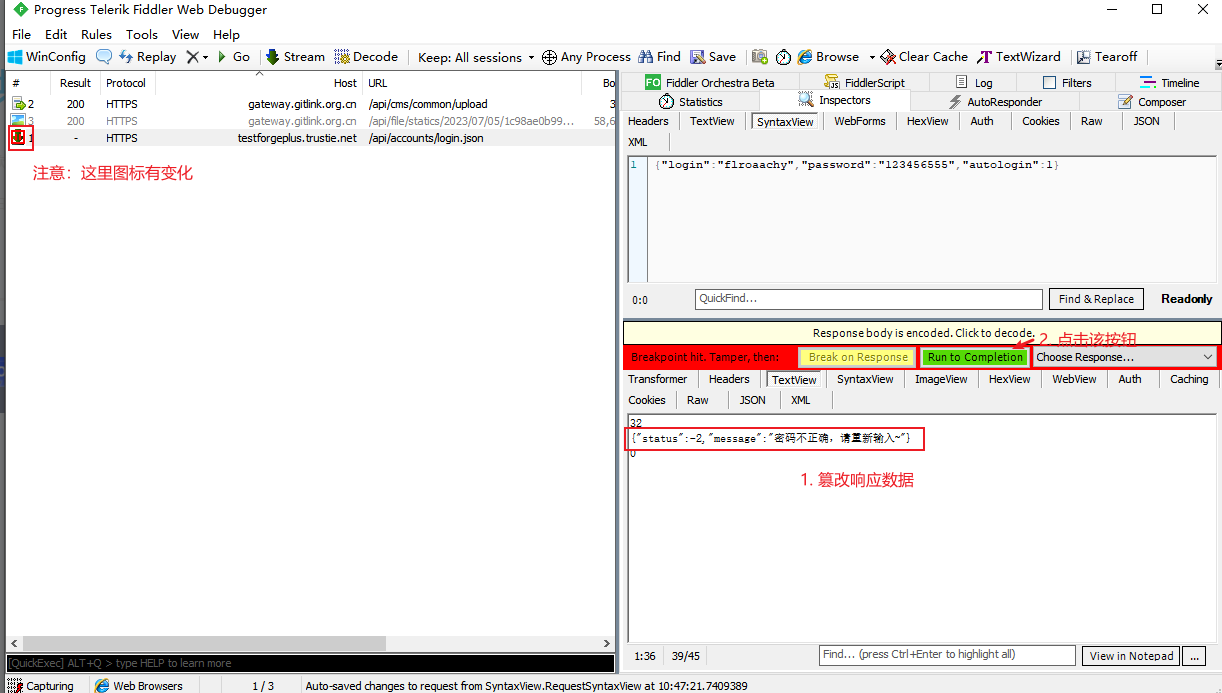Image resolution: width=1222 pixels, height=693 pixels.
Task: Click the Remove X toolbar icon
Action: click(x=192, y=57)
